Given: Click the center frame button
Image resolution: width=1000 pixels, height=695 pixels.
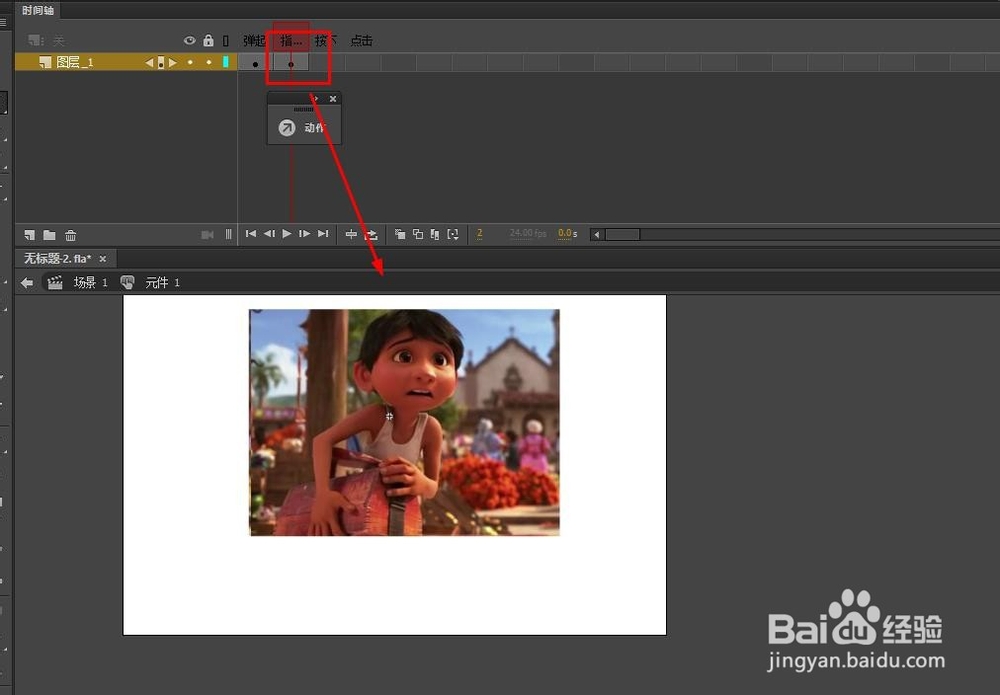Looking at the screenshot, I should (x=351, y=235).
